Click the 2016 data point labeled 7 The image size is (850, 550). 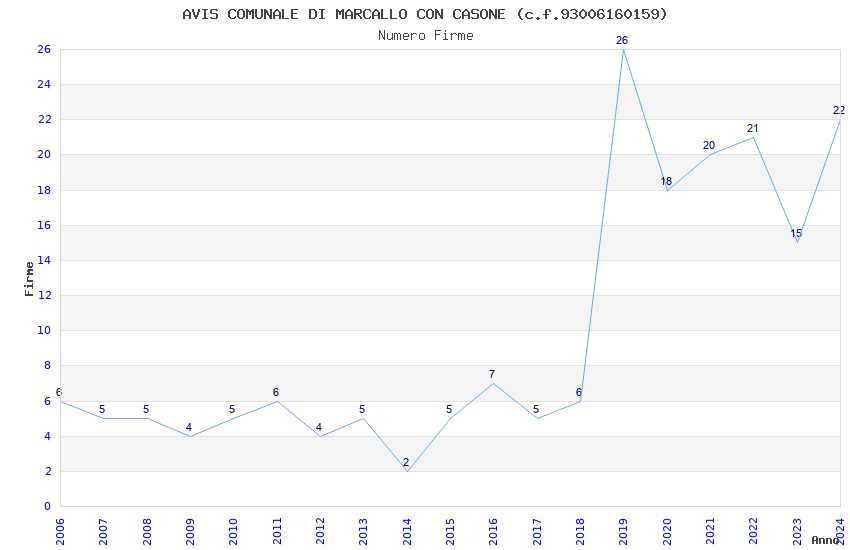click(x=493, y=383)
